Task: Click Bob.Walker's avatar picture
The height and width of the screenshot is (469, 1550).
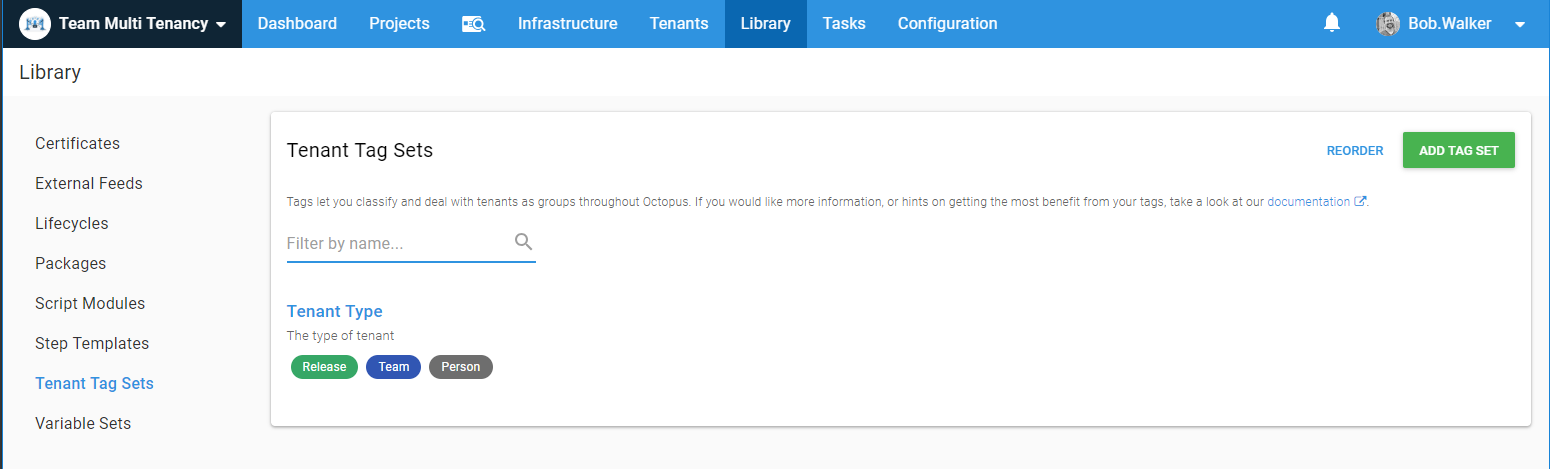Action: pos(1387,23)
